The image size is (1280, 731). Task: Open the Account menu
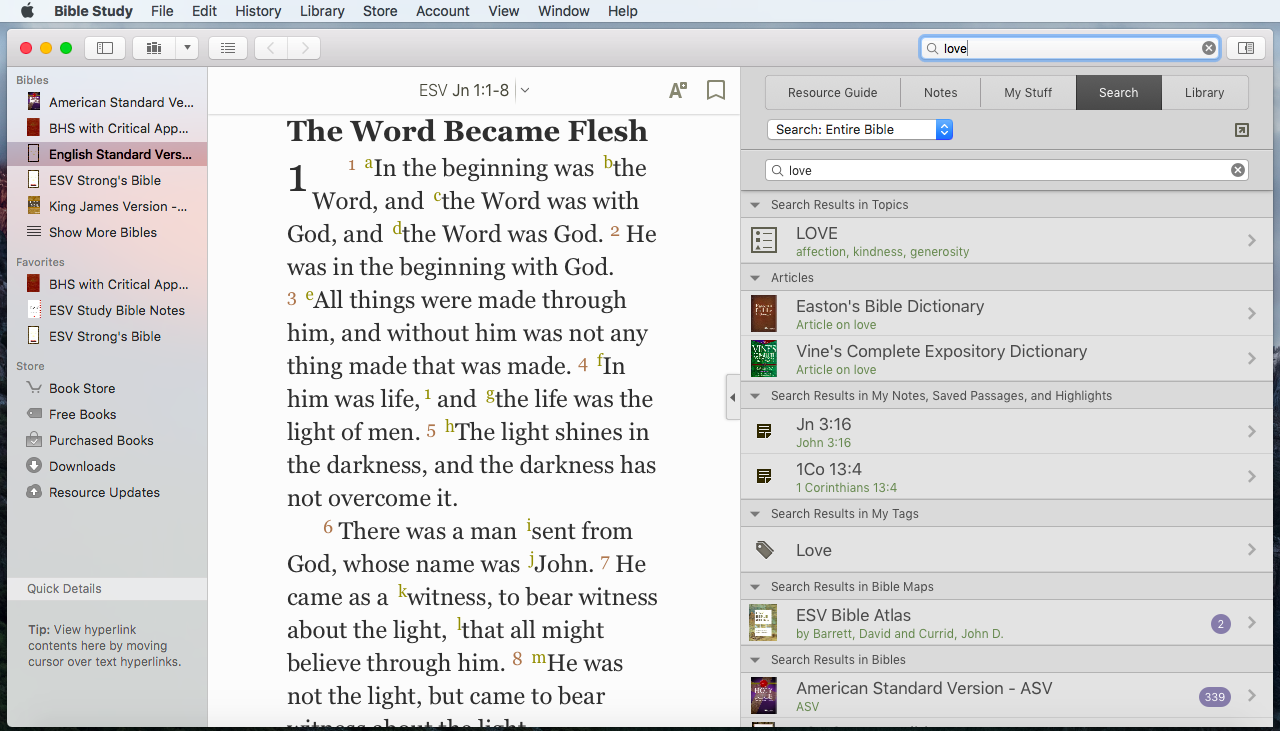pos(442,11)
